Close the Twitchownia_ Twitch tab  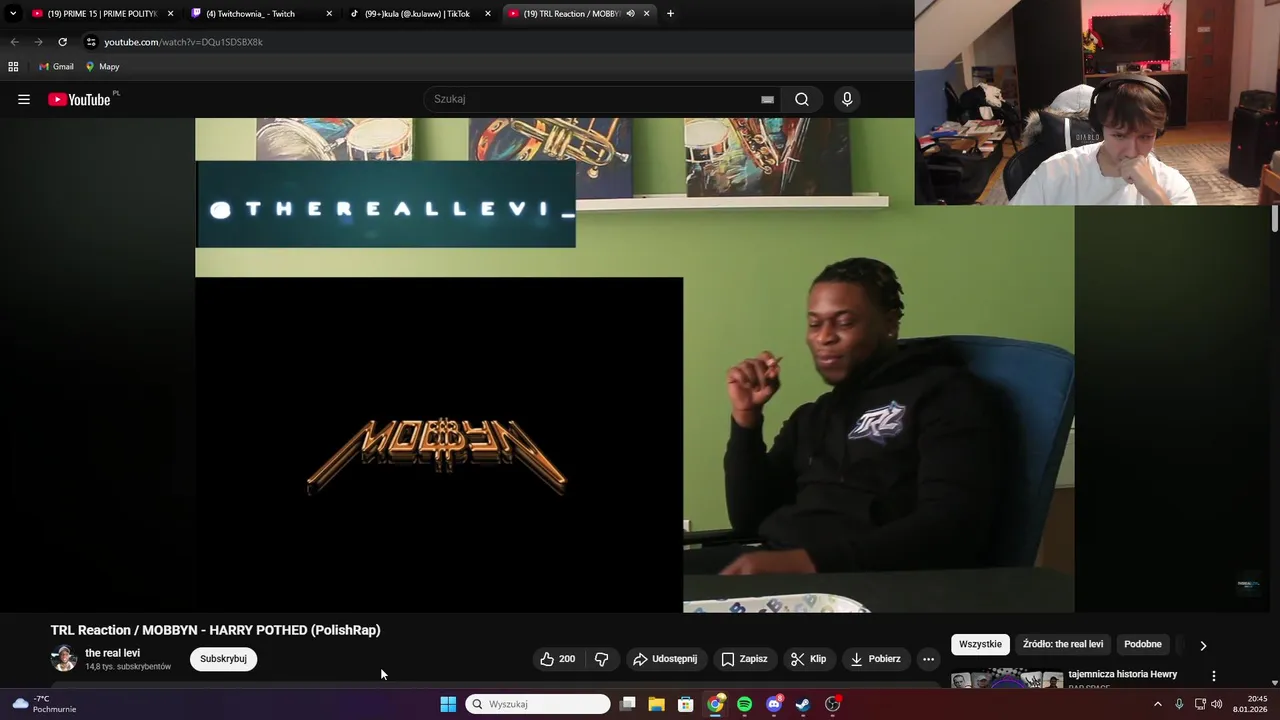pos(329,14)
